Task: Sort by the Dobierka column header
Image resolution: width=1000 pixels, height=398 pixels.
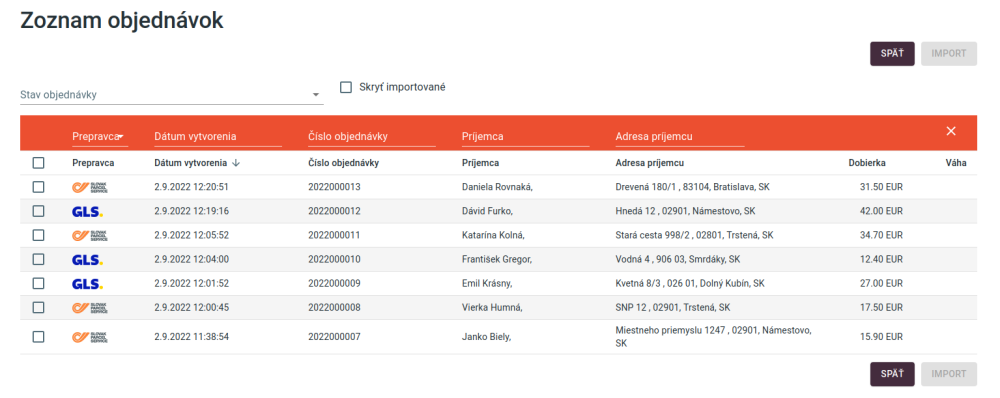Action: pyautogui.click(x=867, y=163)
